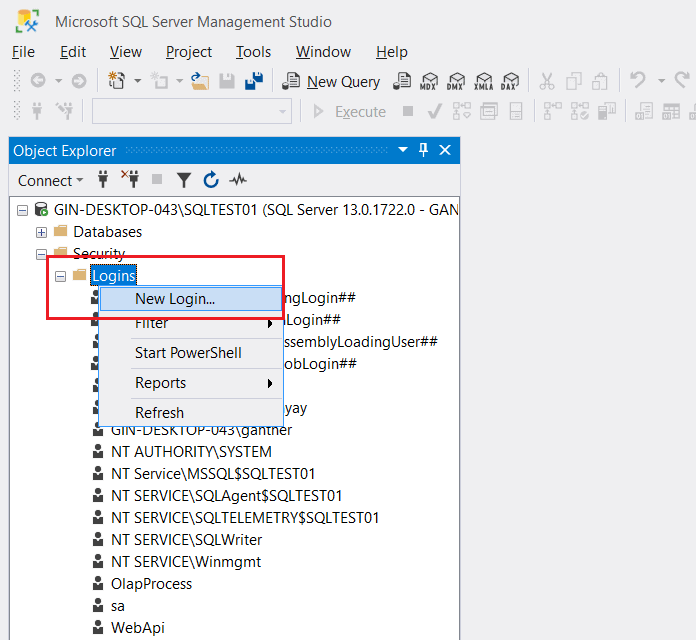Open the Activity Monitor icon in Object Explorer

(x=238, y=180)
